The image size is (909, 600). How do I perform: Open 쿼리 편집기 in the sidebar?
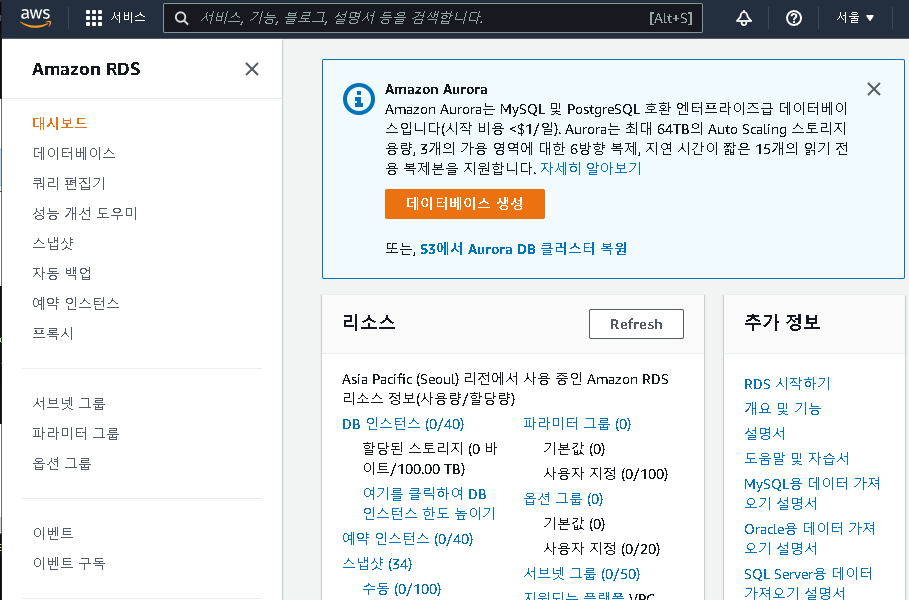click(x=69, y=183)
